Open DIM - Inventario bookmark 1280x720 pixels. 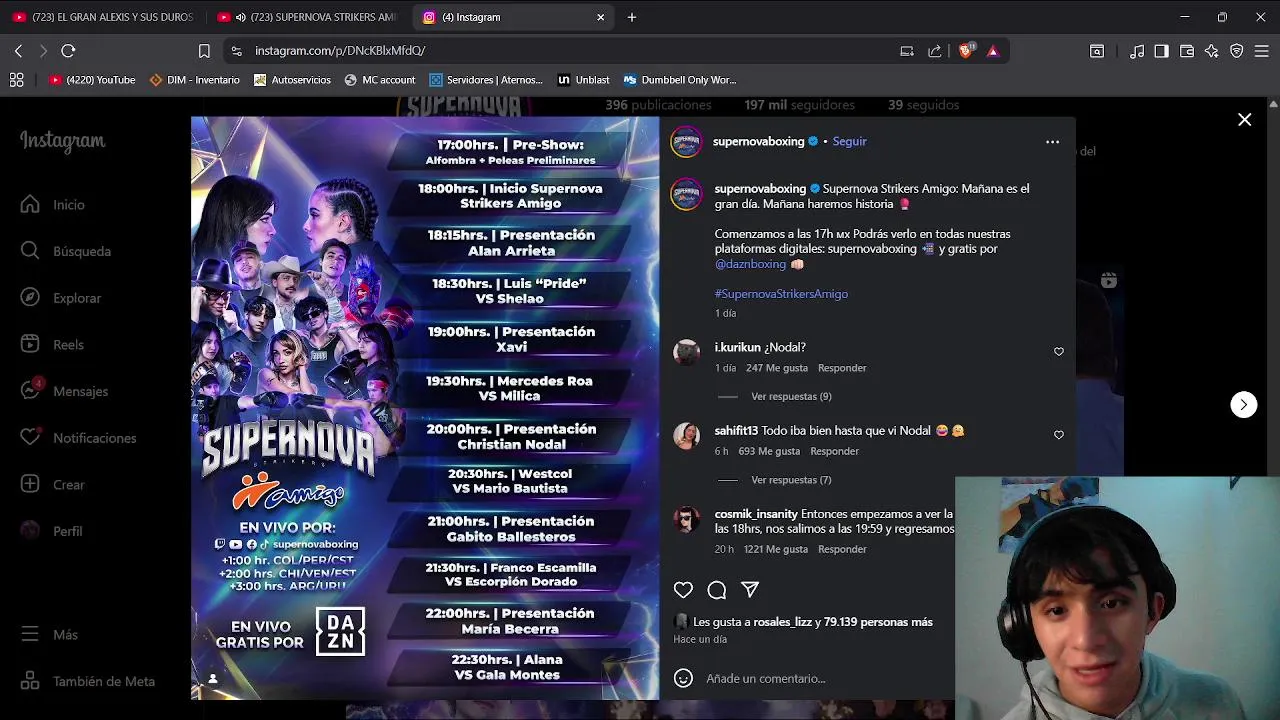(x=195, y=80)
